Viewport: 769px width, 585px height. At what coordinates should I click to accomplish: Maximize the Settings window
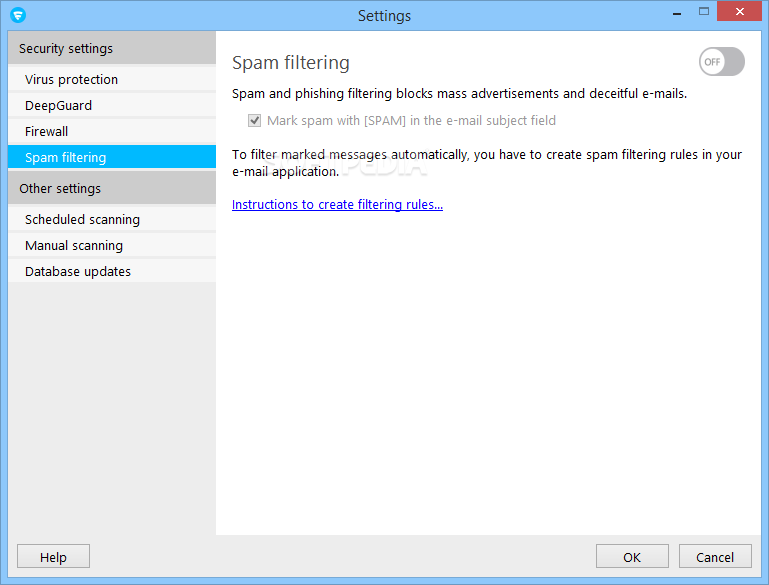click(x=704, y=11)
